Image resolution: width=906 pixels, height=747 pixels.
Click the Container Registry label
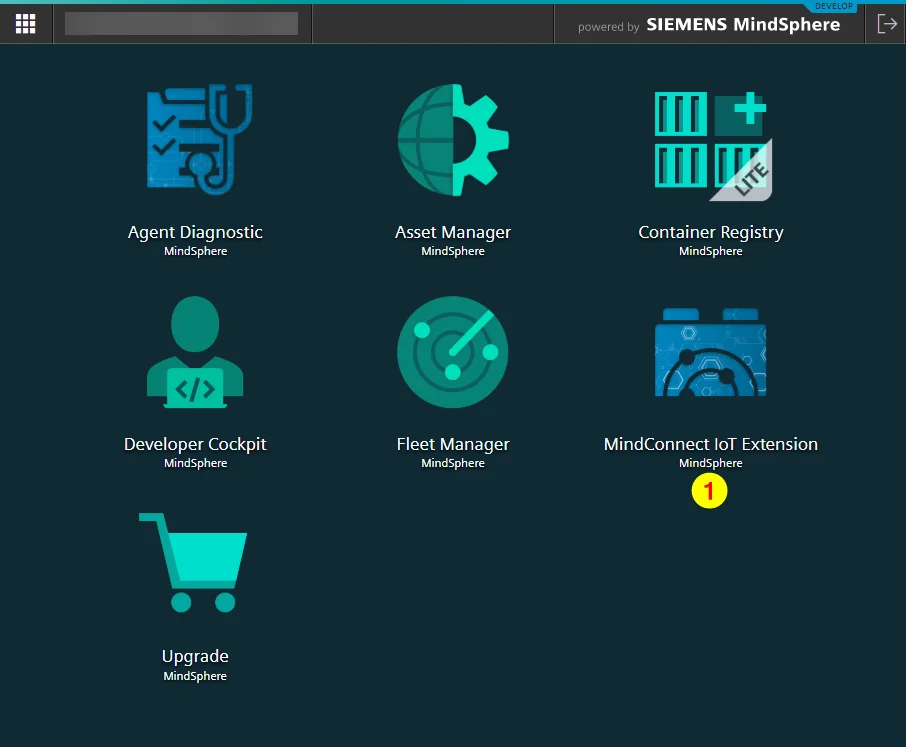point(711,232)
